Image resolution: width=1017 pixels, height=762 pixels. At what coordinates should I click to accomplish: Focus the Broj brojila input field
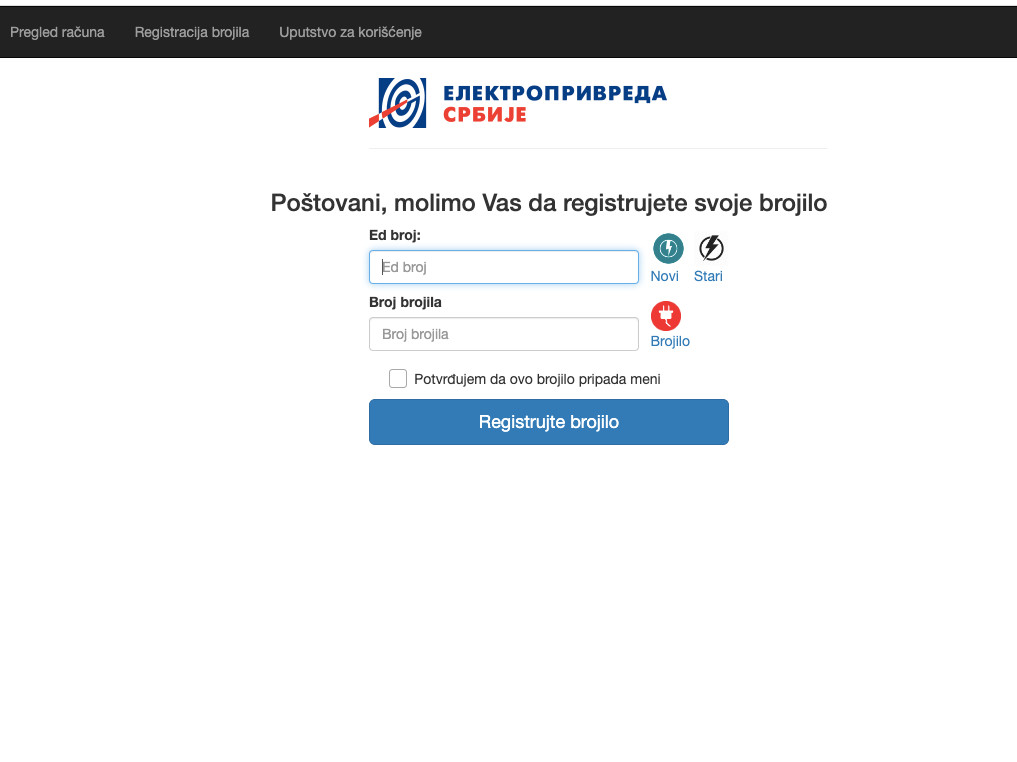point(503,334)
